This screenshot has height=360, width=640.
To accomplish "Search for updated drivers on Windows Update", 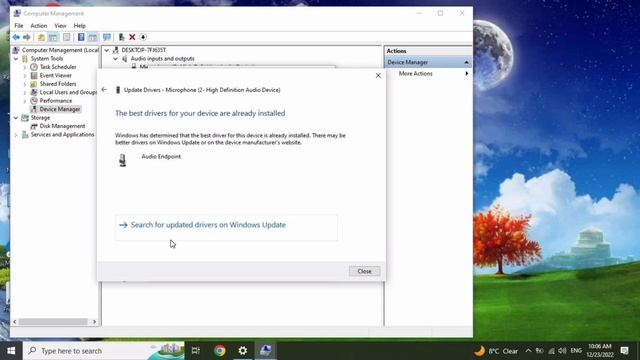I will (226, 227).
